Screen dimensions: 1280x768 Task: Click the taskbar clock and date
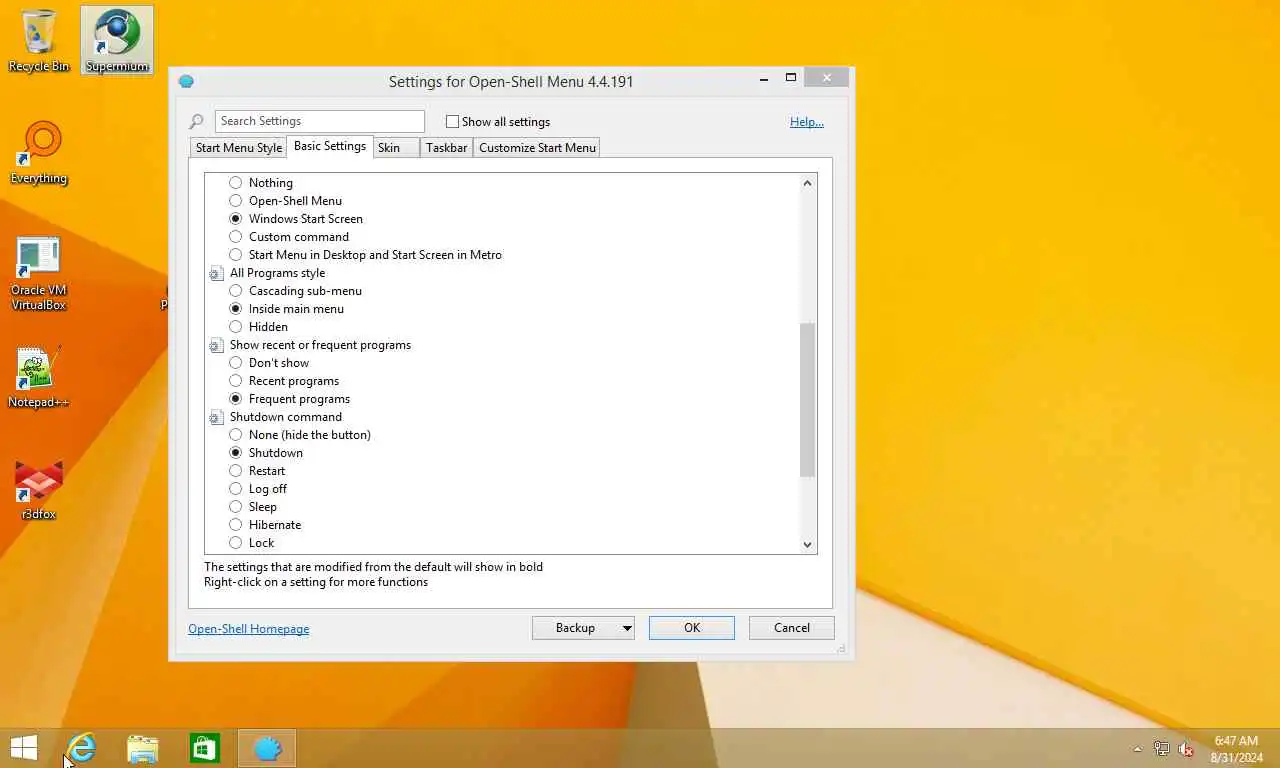pyautogui.click(x=1236, y=749)
